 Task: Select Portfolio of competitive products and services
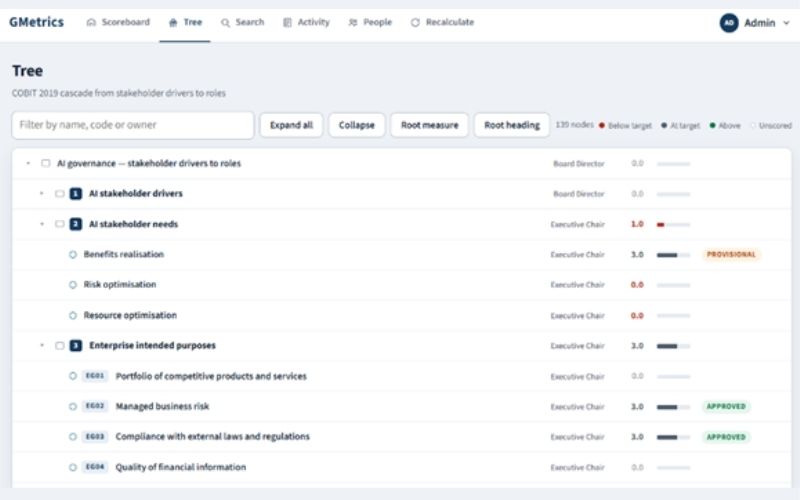(211, 376)
